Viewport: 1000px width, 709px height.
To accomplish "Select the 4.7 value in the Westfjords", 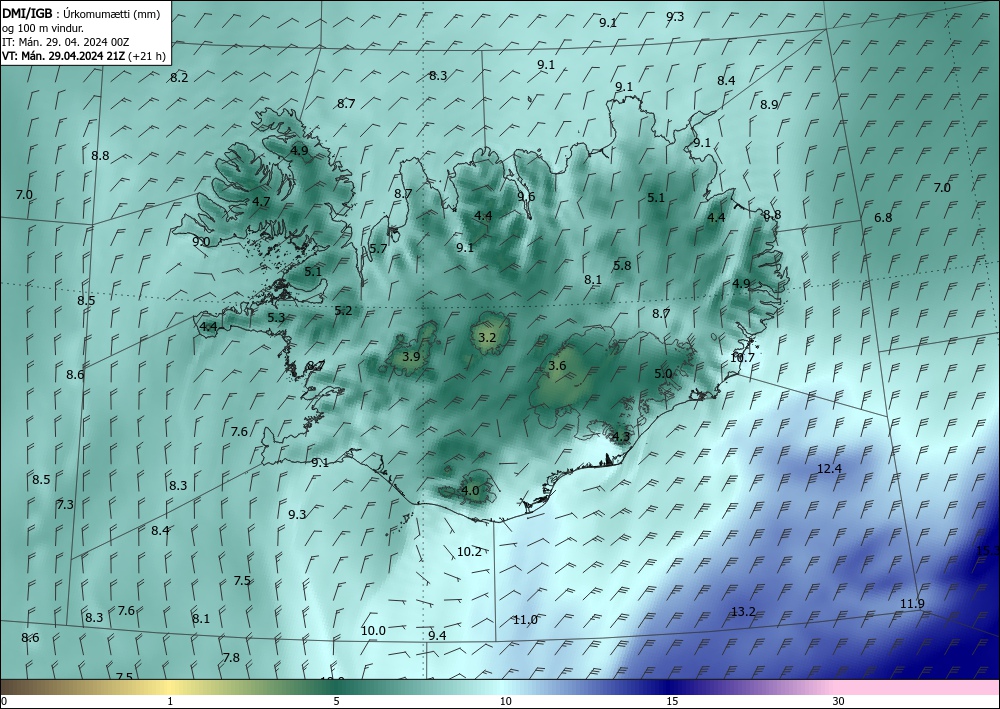I will click(x=261, y=201).
